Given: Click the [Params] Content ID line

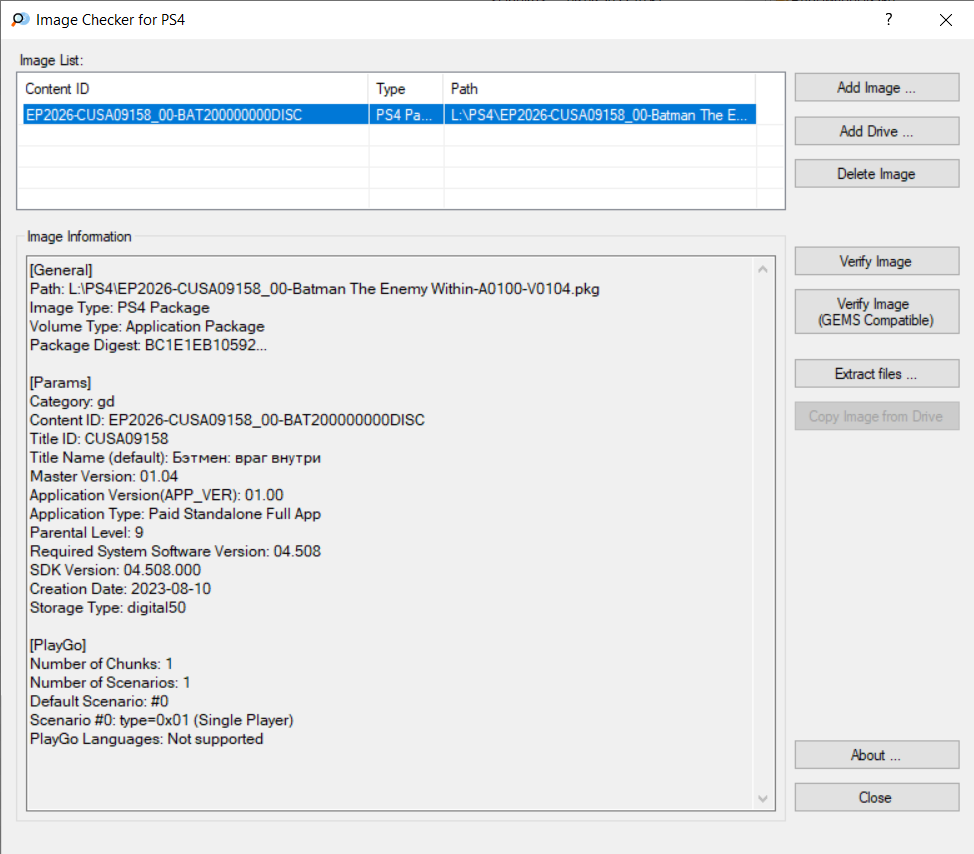Looking at the screenshot, I should 227,420.
